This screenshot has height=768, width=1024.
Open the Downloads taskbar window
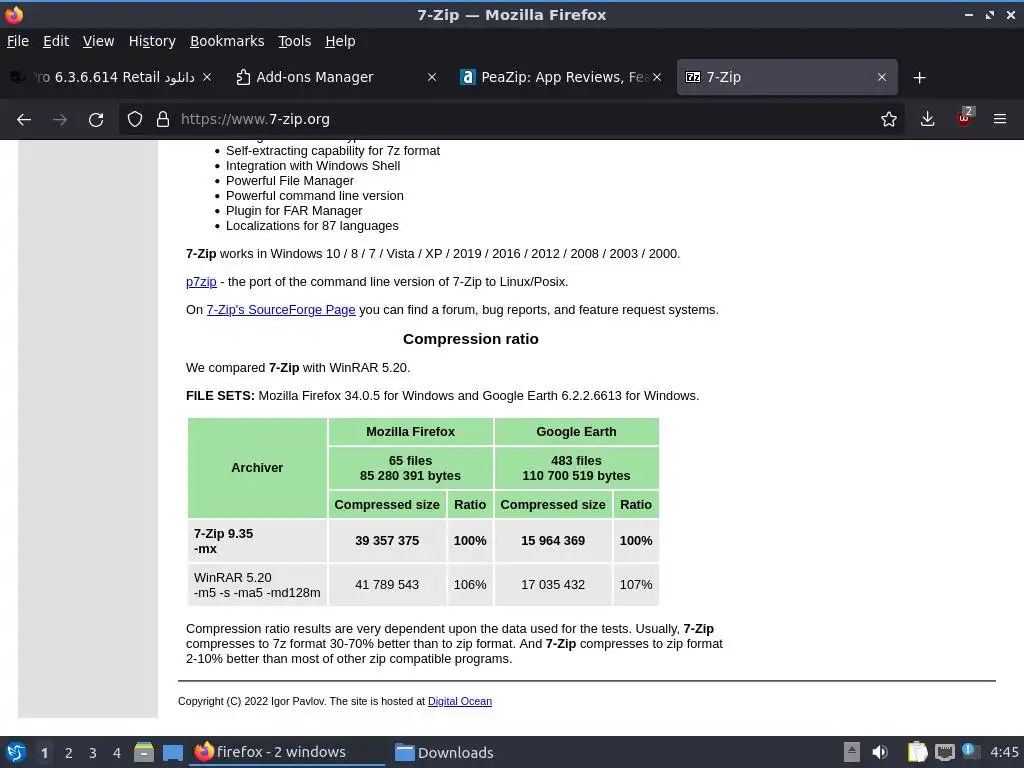tap(444, 752)
